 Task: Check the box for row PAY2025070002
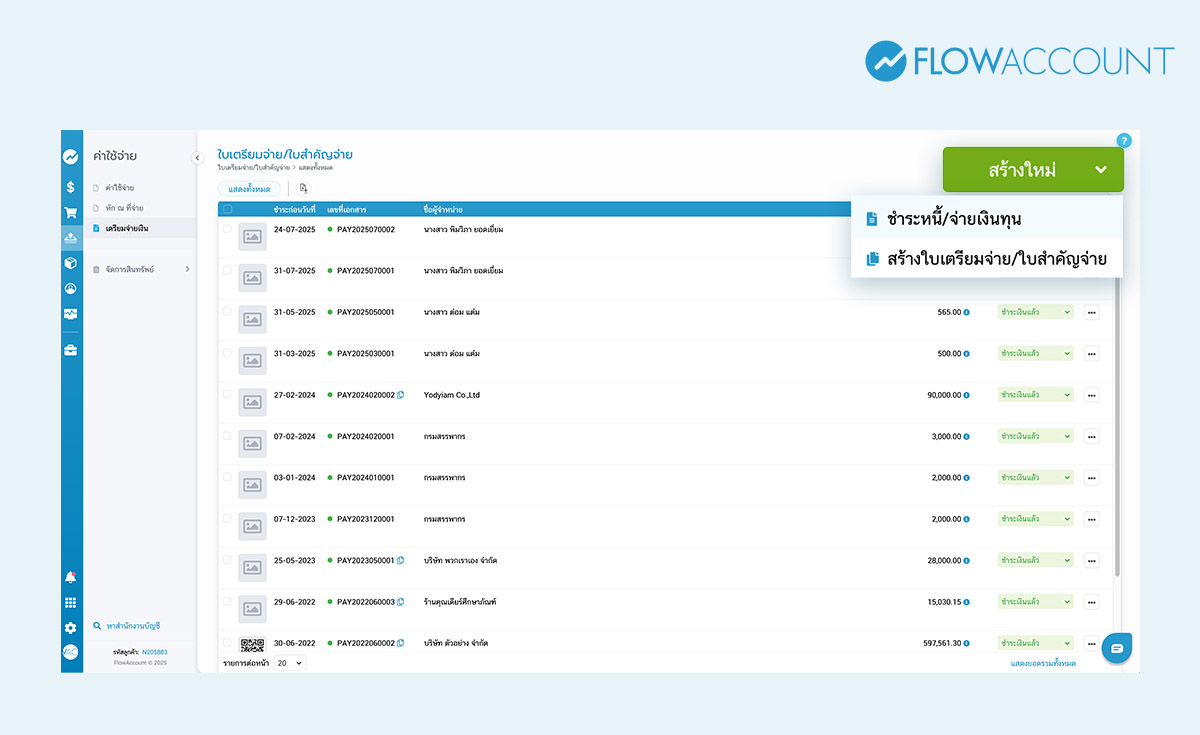pyautogui.click(x=227, y=229)
